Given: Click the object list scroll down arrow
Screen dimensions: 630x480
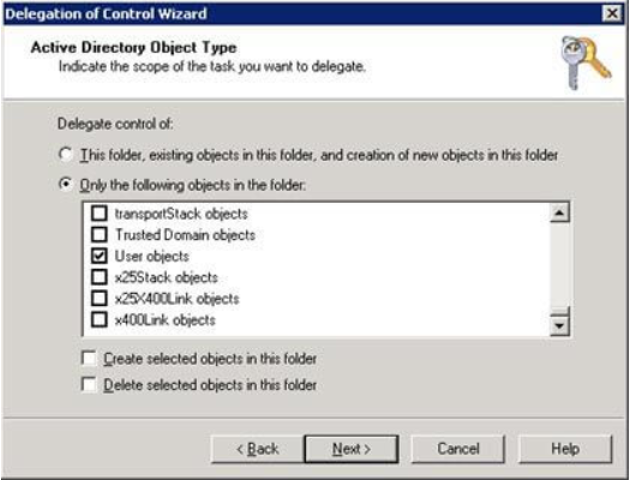Looking at the screenshot, I should [560, 325].
